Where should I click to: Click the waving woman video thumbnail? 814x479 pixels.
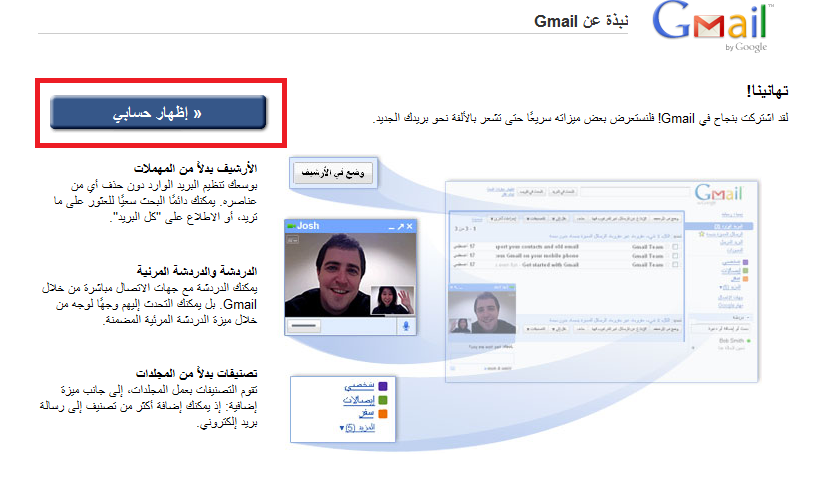point(392,300)
